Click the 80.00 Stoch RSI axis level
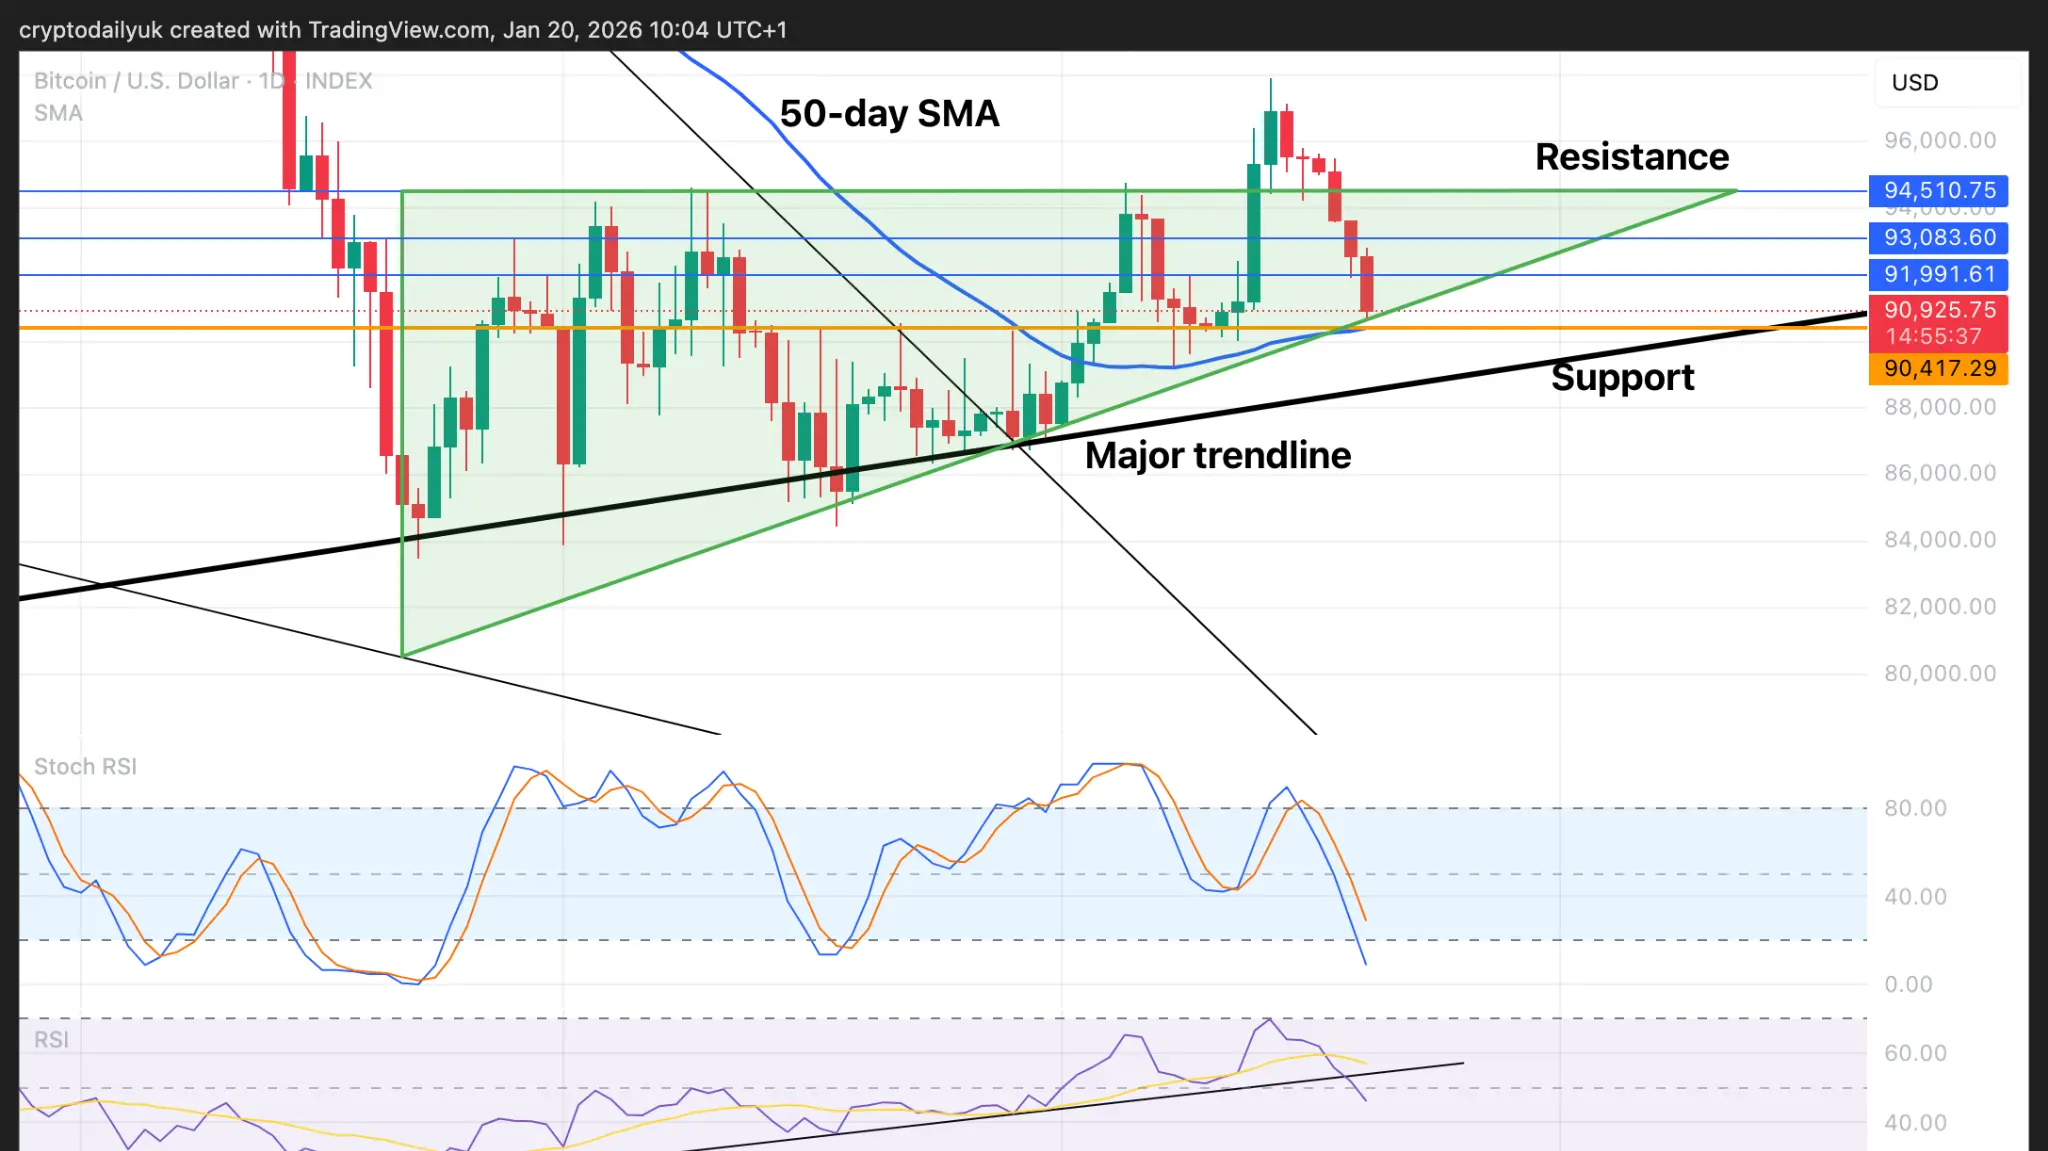 (x=1915, y=808)
